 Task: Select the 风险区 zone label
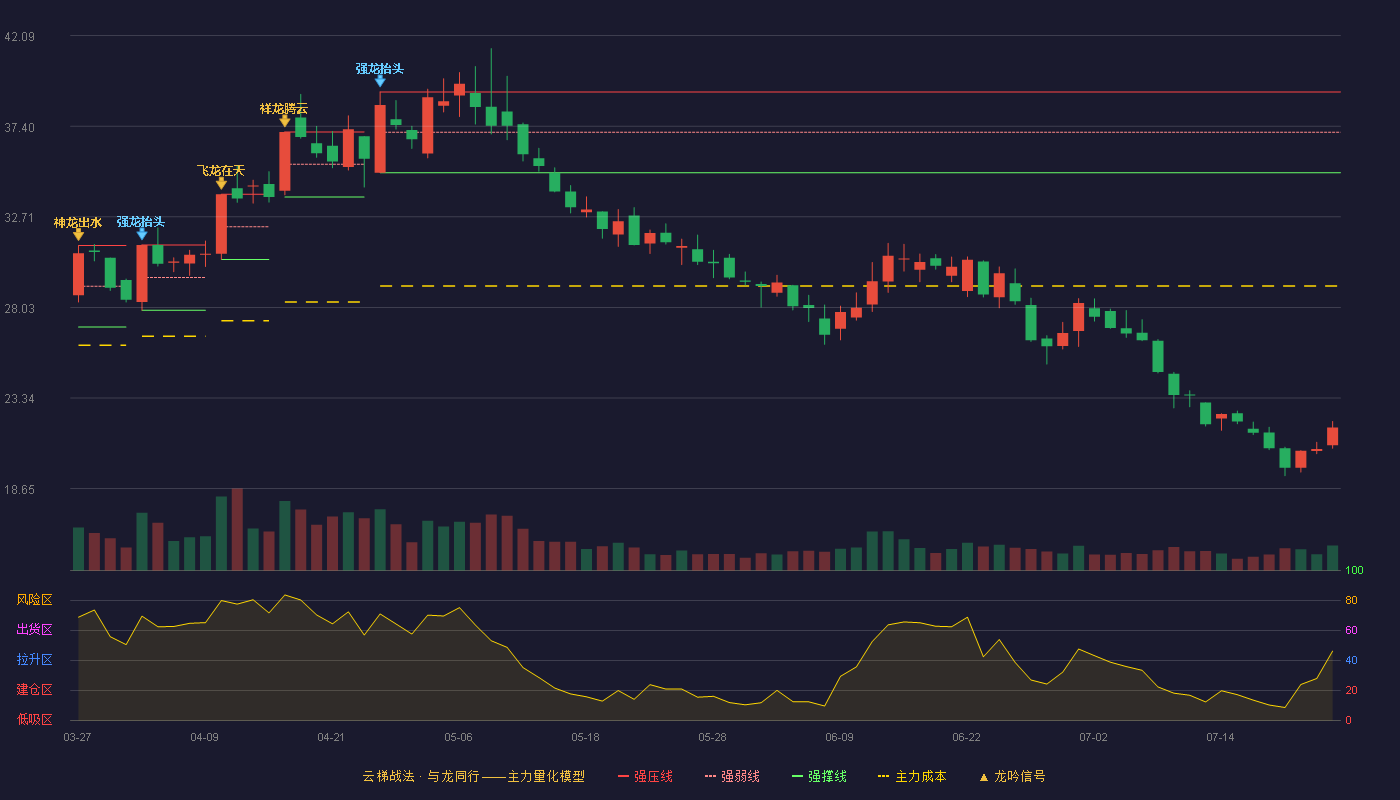coord(34,600)
